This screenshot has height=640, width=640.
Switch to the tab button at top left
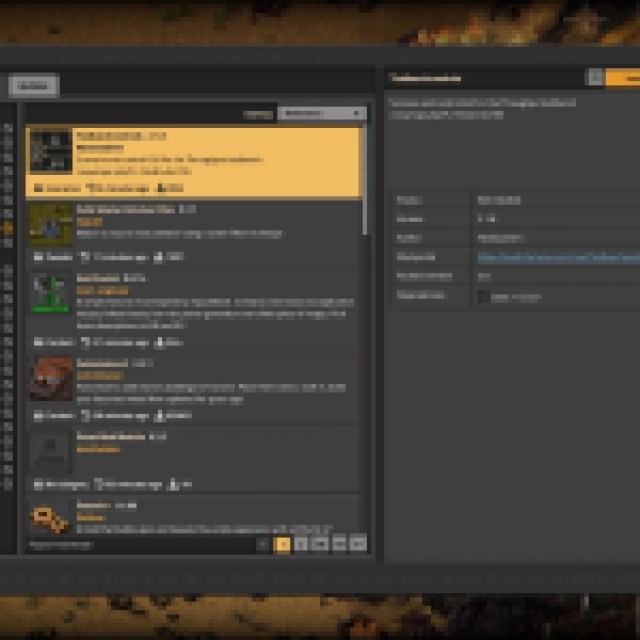(x=34, y=86)
